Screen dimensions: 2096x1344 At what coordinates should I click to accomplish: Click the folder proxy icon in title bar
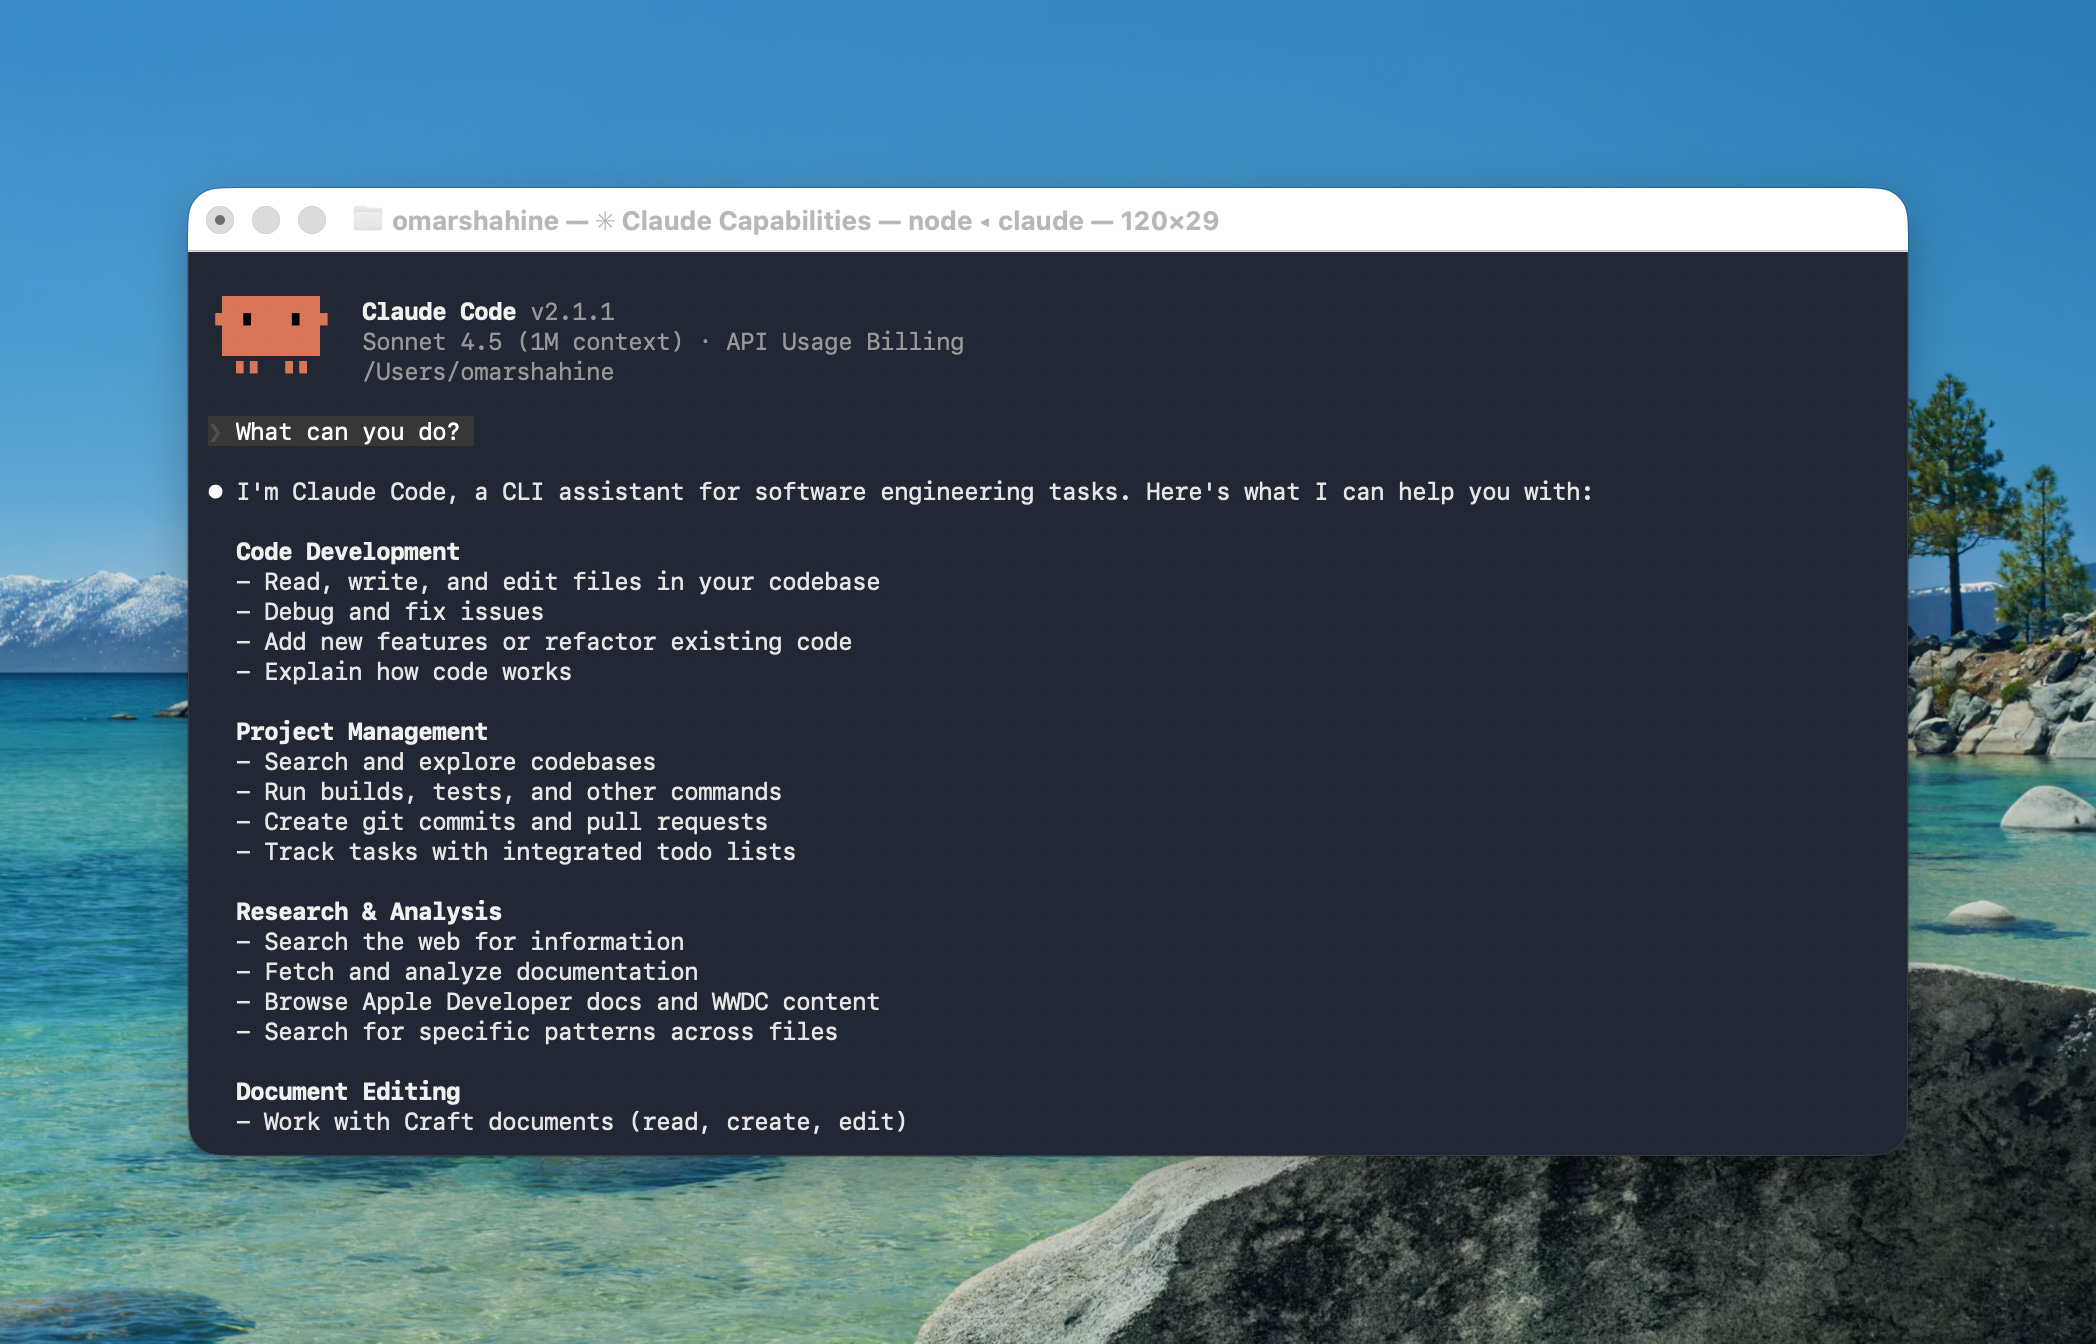click(x=367, y=219)
